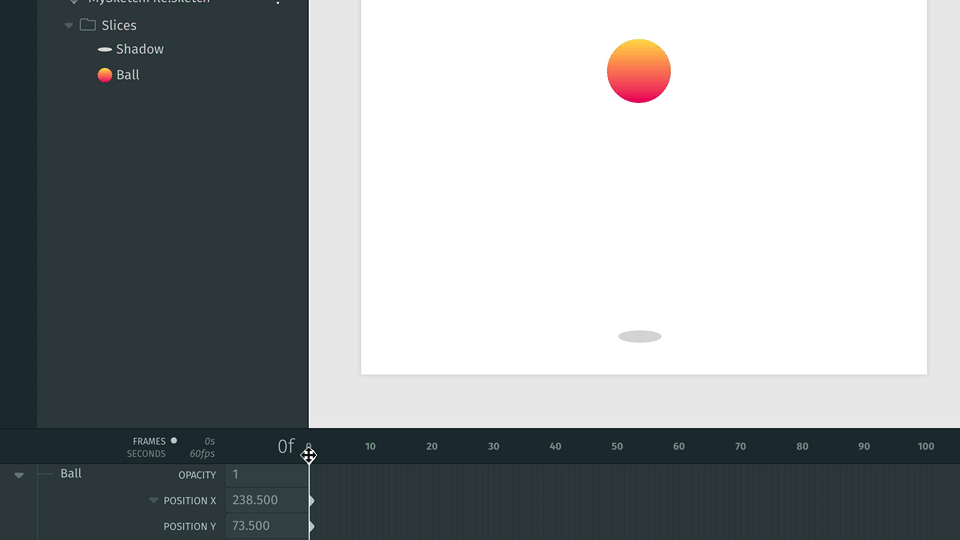Screen dimensions: 960x540
Task: Collapse the Position X property arrow
Action: [x=154, y=500]
